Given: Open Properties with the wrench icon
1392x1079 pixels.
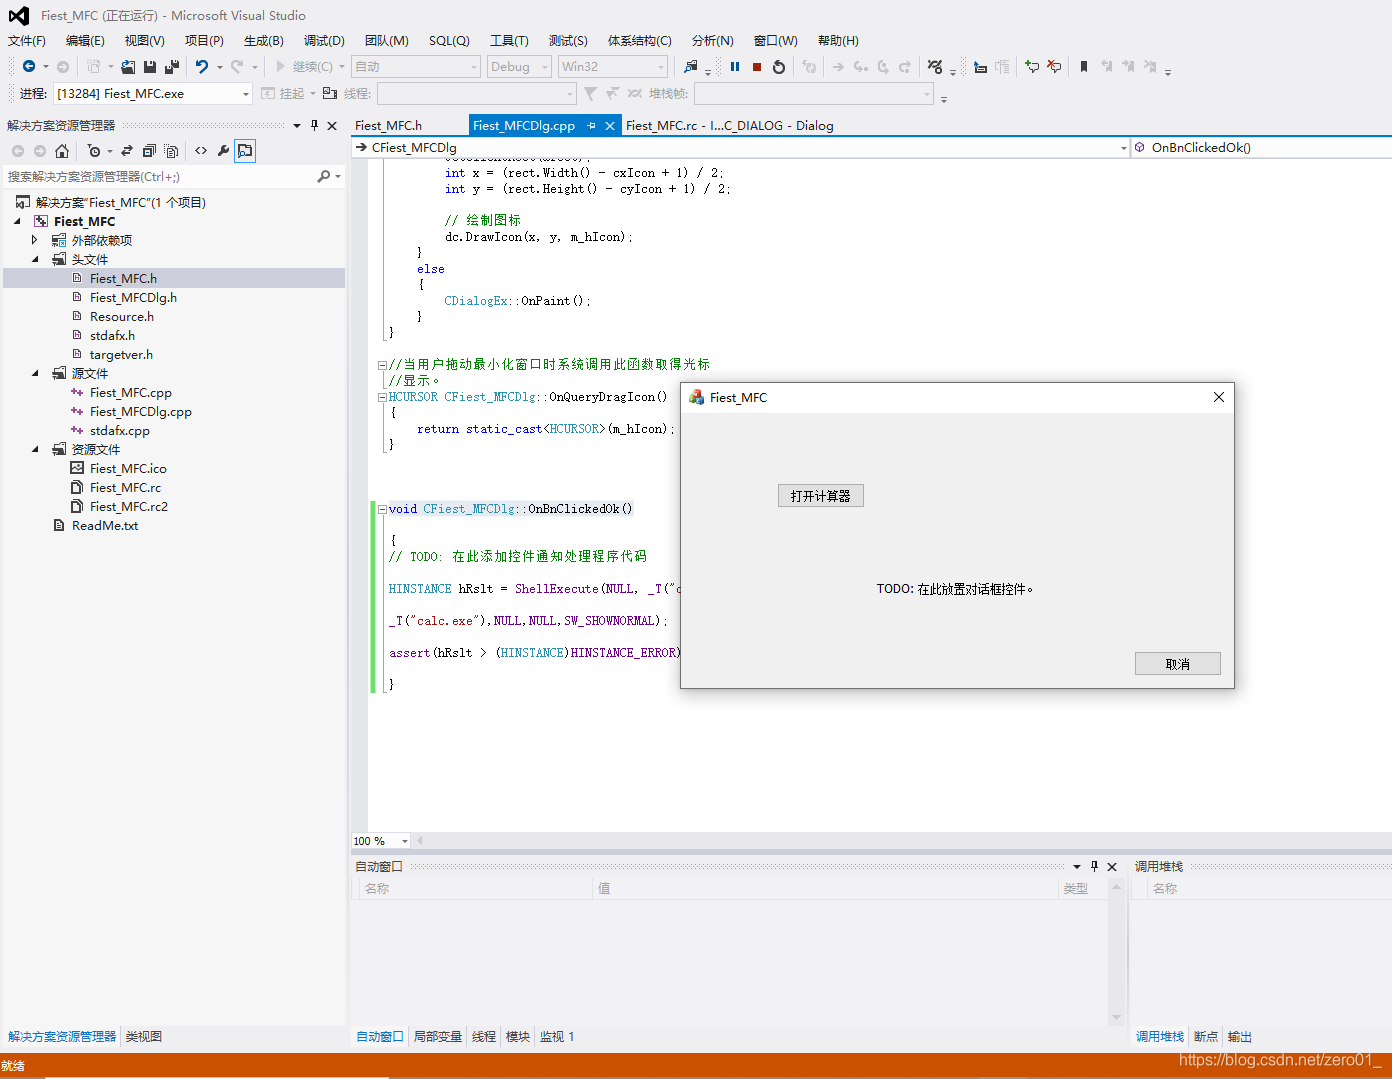Looking at the screenshot, I should coord(223,151).
